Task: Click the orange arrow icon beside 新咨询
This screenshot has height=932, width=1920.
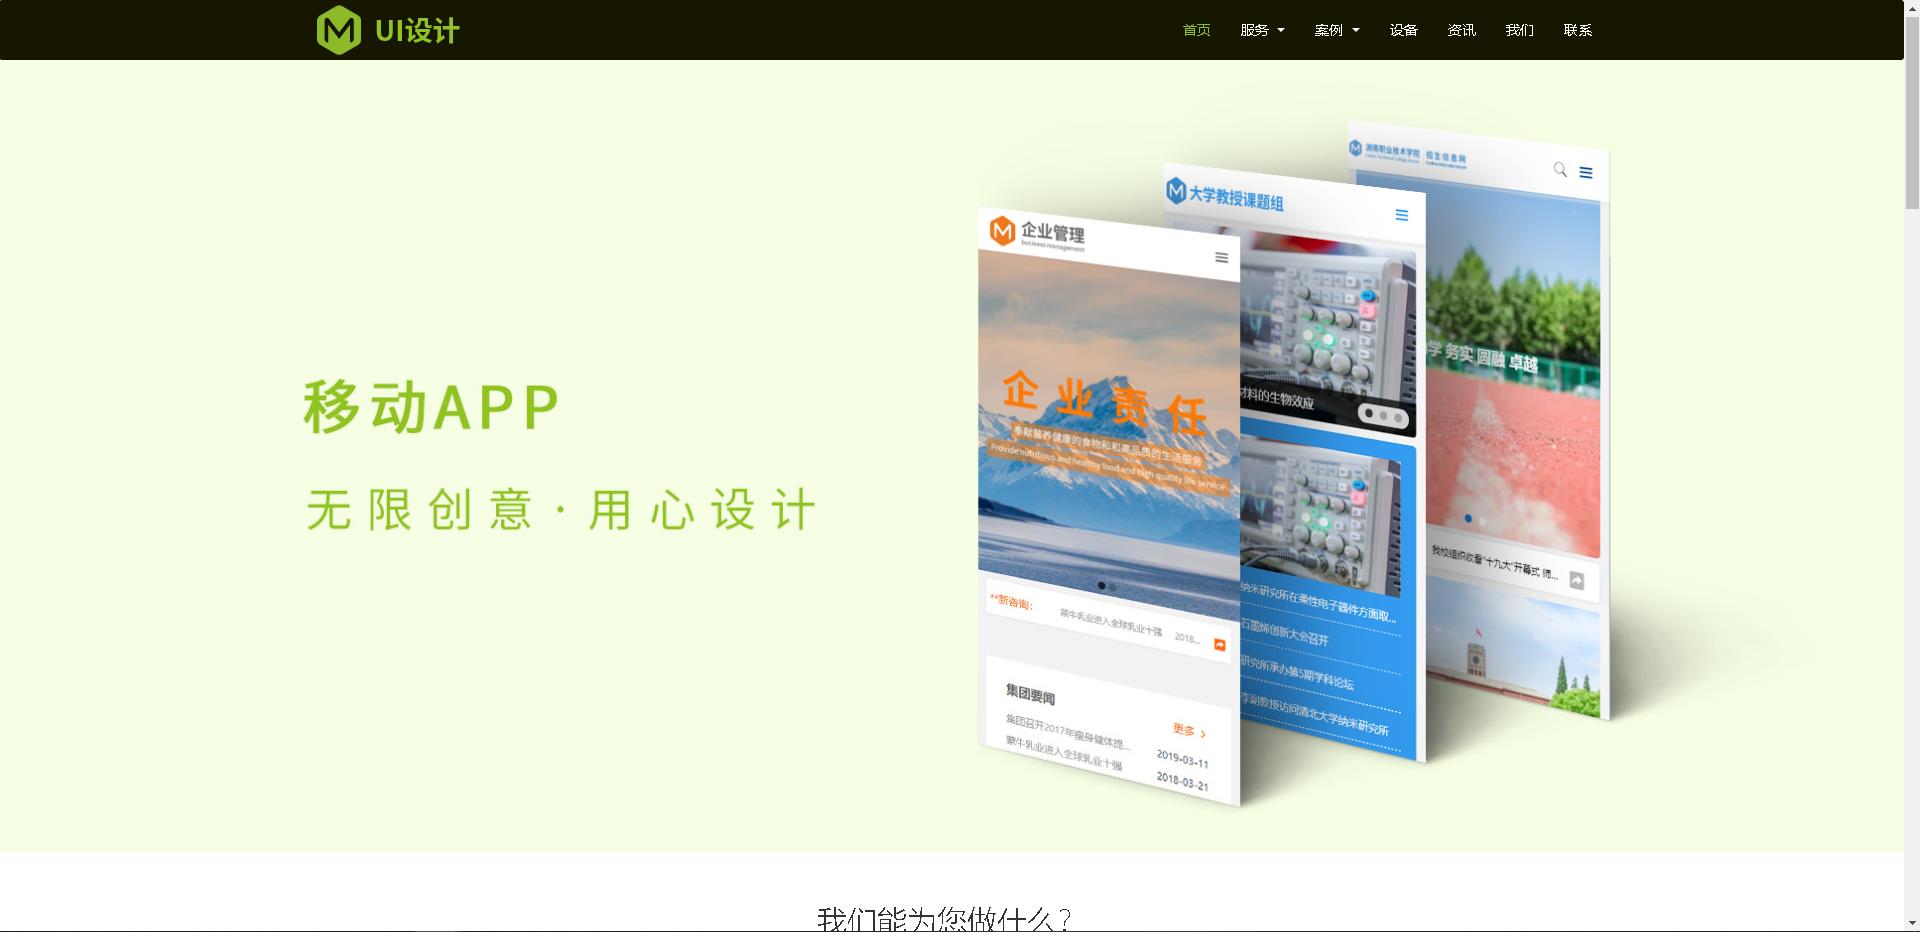Action: [1219, 645]
